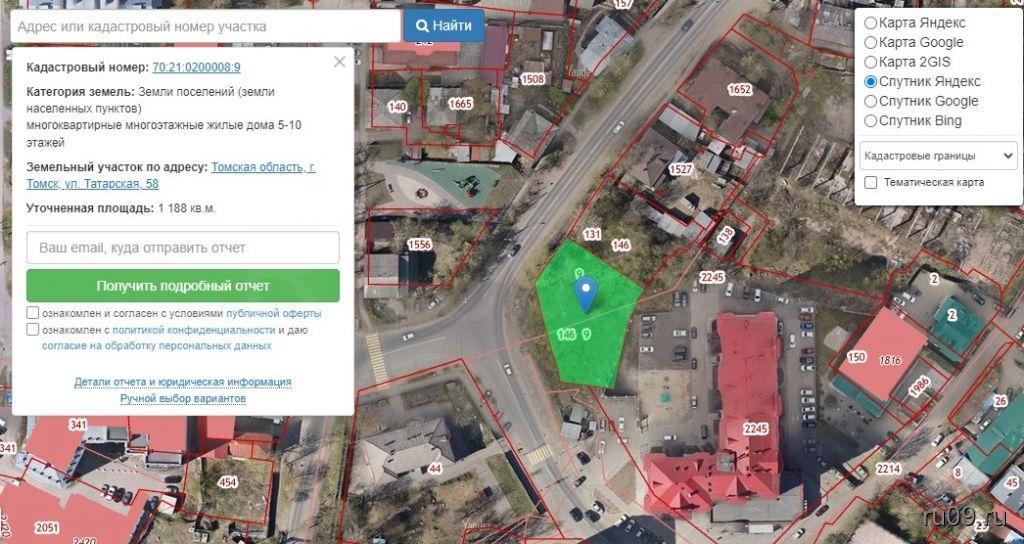Focus the email input field

(183, 248)
